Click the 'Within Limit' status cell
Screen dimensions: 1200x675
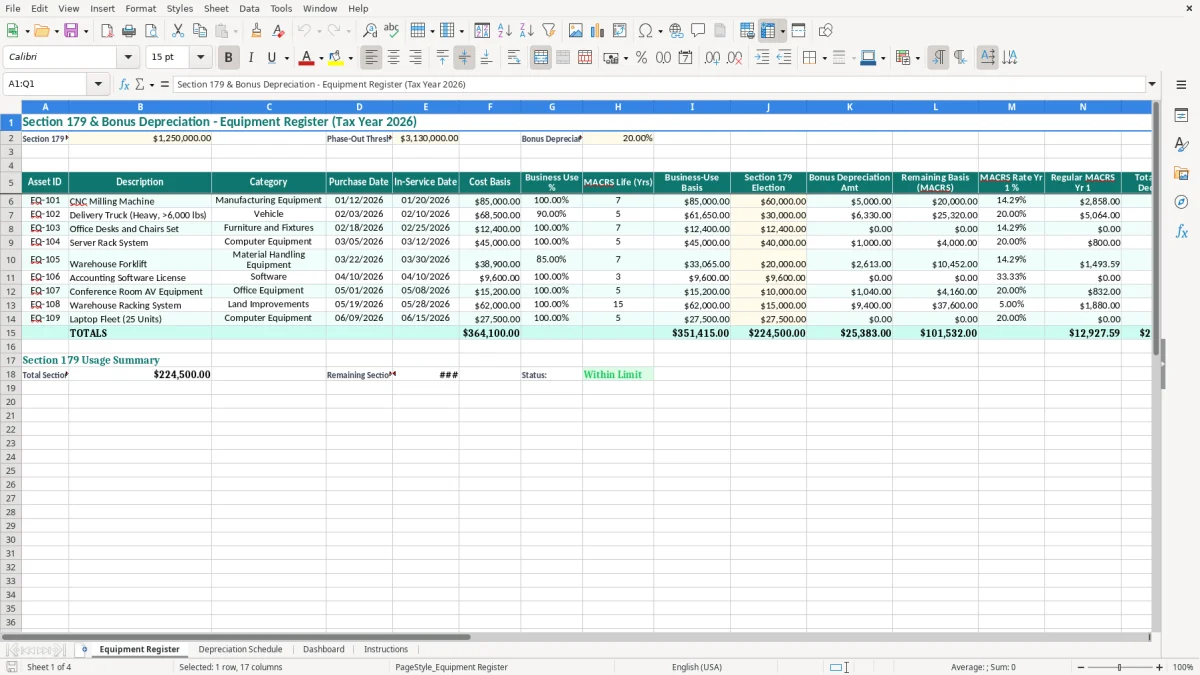617,374
